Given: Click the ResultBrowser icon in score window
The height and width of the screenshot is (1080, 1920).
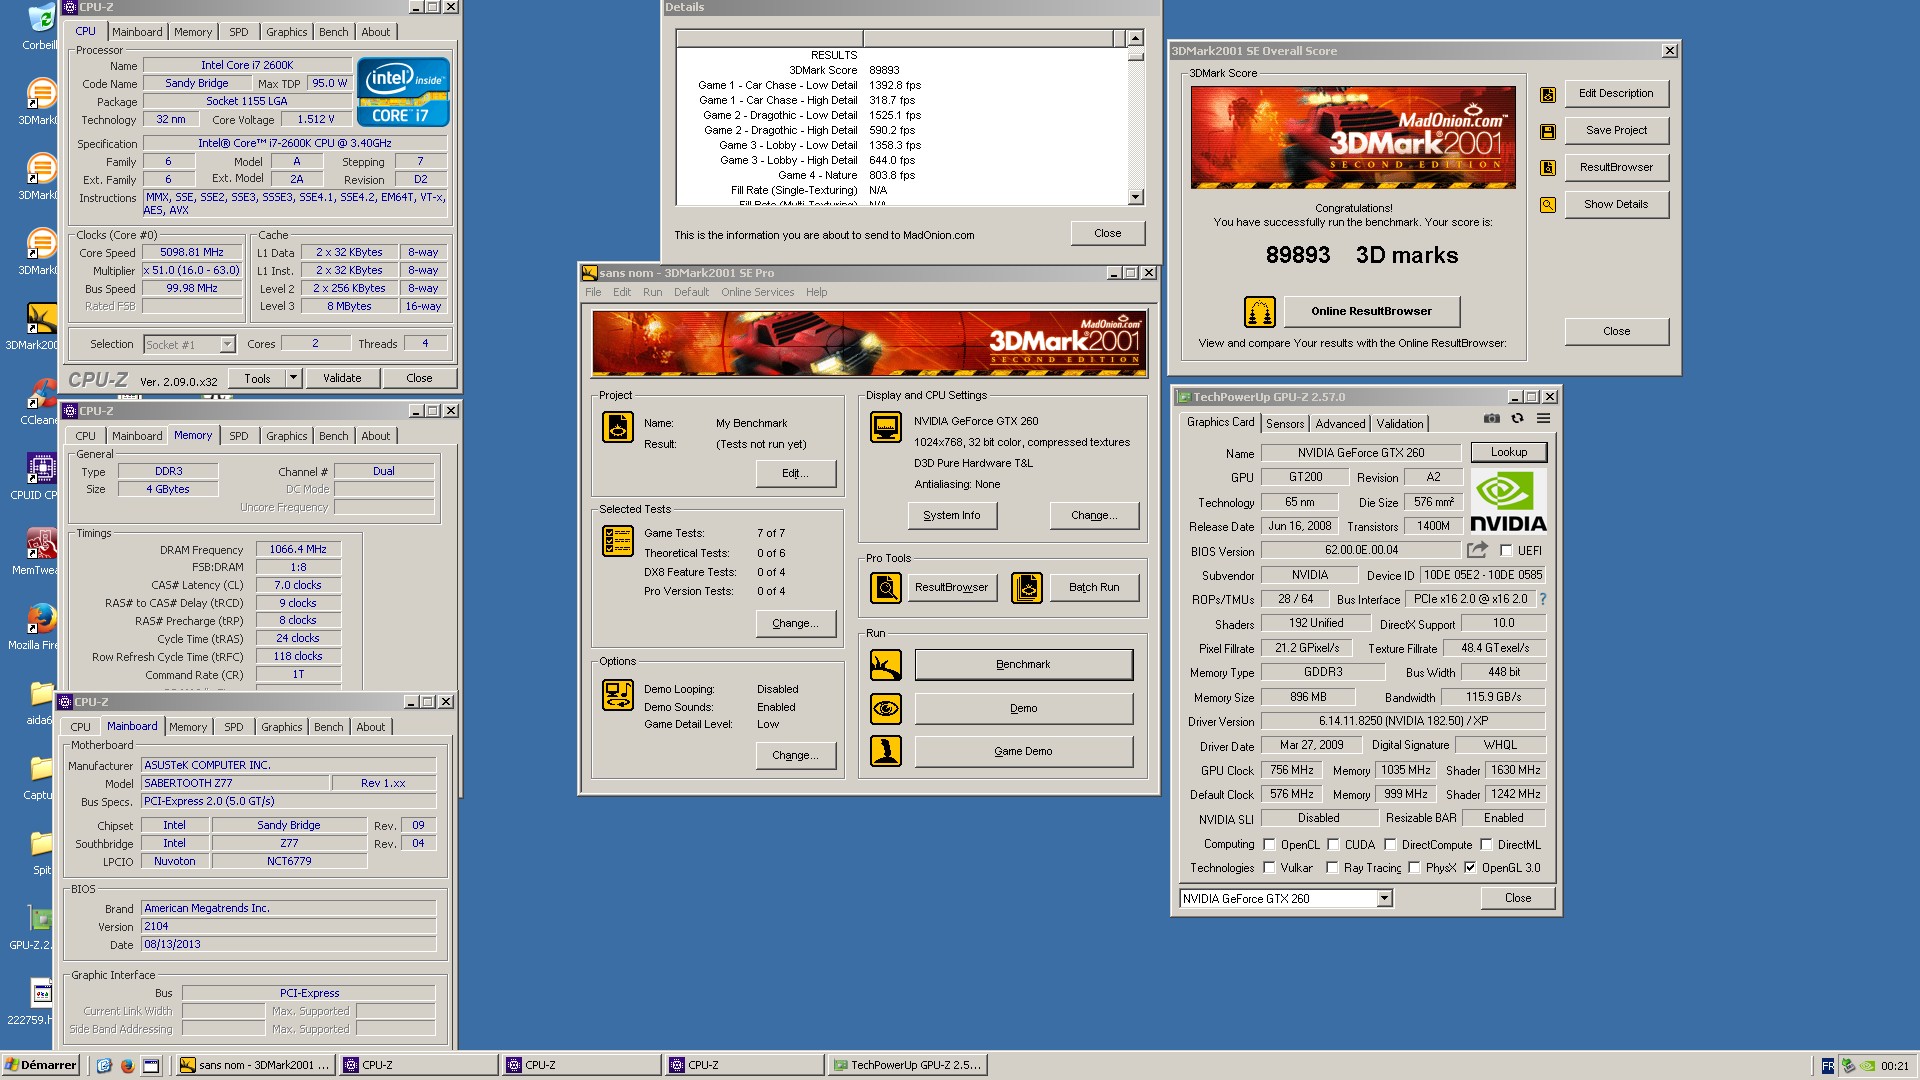Looking at the screenshot, I should click(x=1548, y=168).
